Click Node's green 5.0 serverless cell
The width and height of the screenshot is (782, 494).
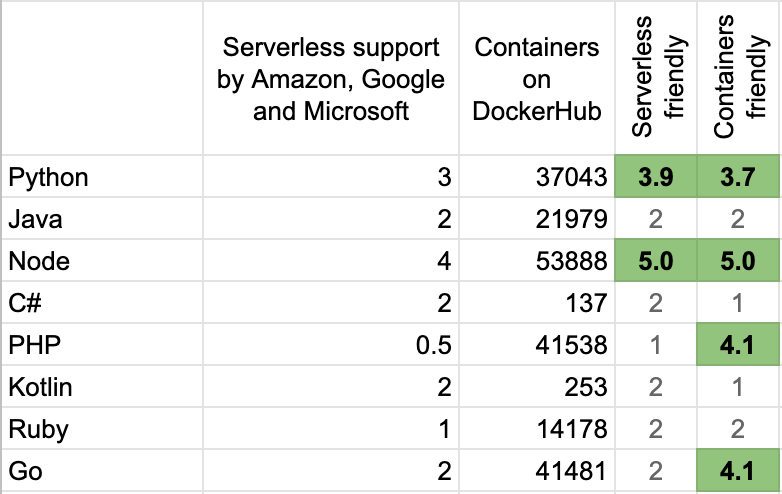tap(657, 262)
